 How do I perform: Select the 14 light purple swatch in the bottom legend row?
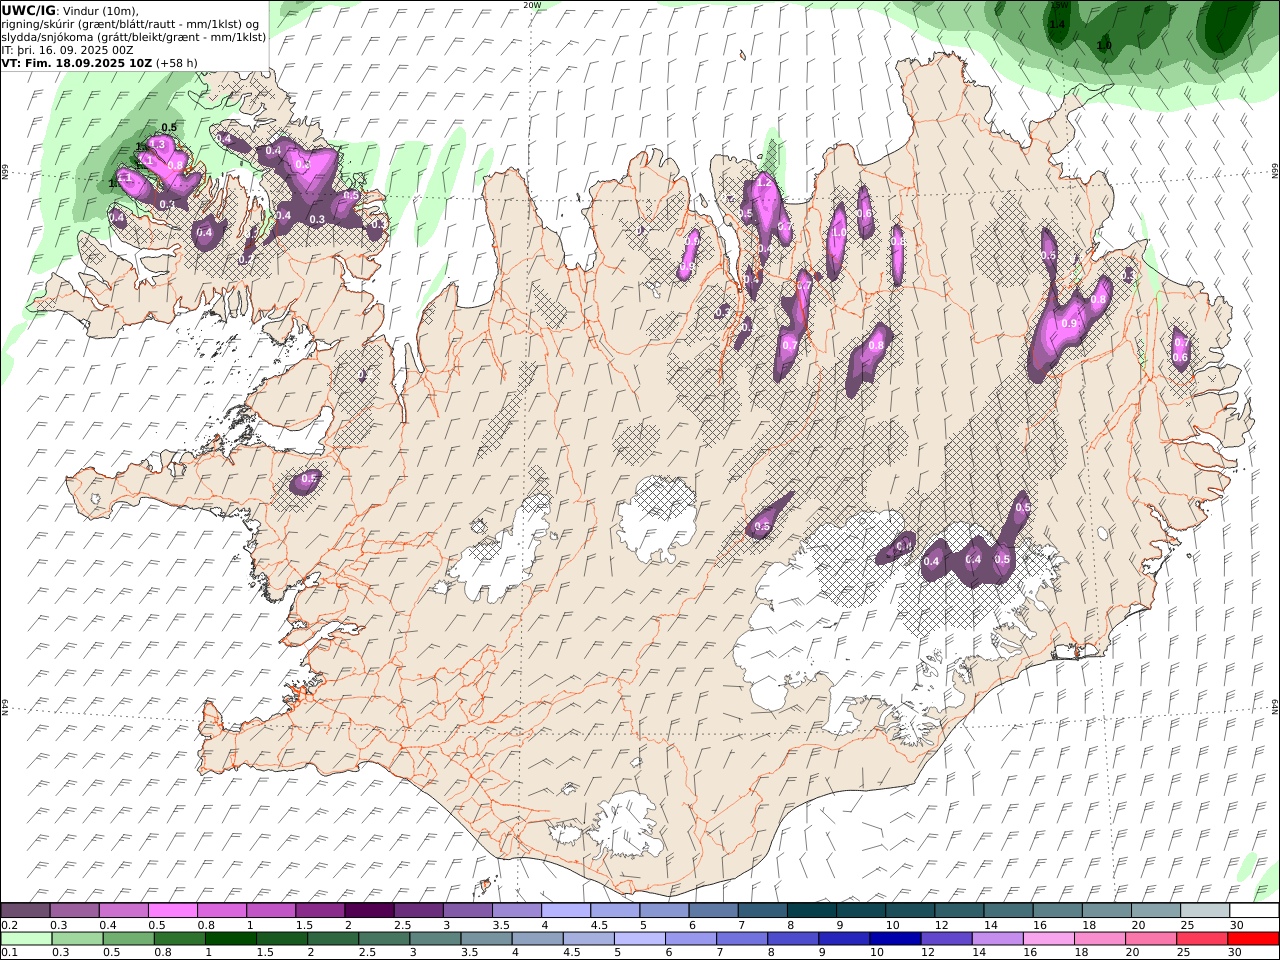(x=998, y=938)
